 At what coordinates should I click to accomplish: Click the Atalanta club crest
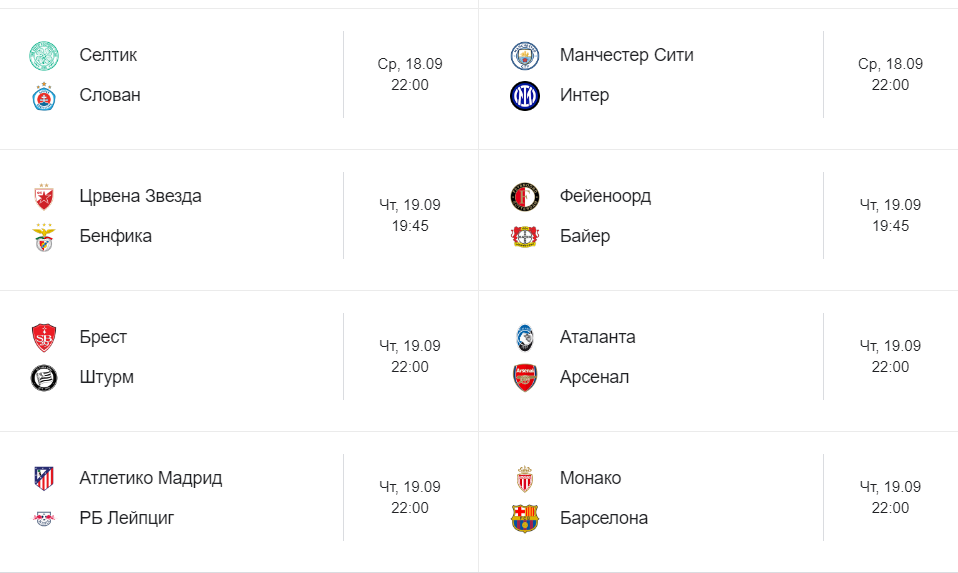[525, 338]
